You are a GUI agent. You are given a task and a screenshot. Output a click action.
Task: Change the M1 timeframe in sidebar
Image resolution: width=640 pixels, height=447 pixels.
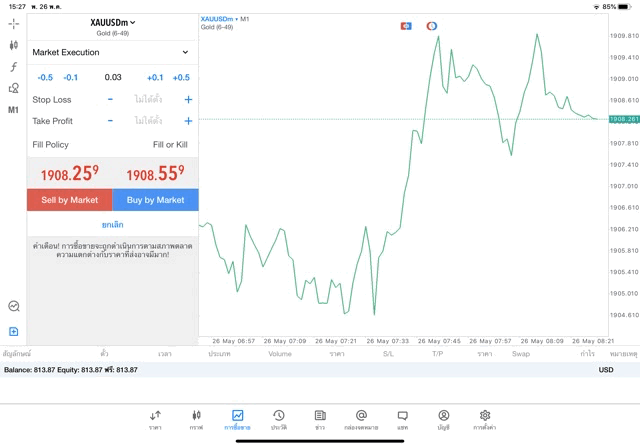click(x=13, y=110)
